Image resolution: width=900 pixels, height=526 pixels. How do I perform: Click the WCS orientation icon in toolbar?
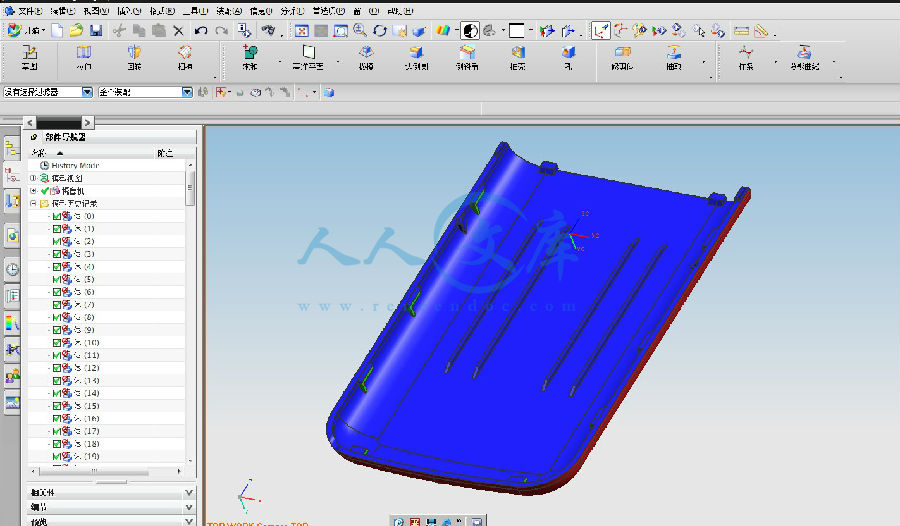pos(601,31)
